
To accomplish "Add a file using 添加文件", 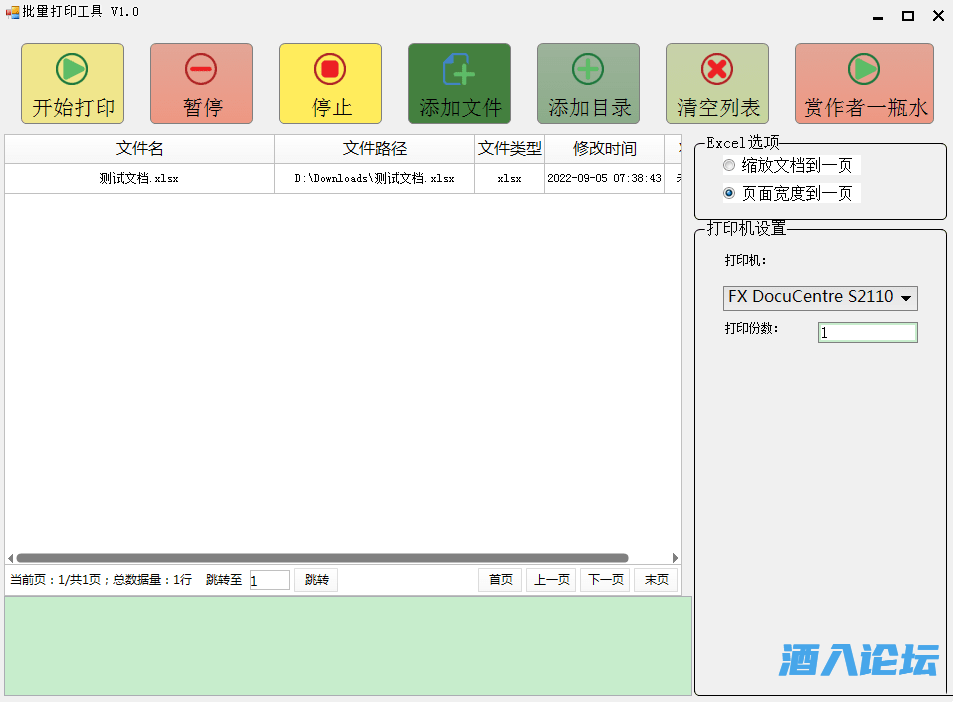I will tap(459, 84).
